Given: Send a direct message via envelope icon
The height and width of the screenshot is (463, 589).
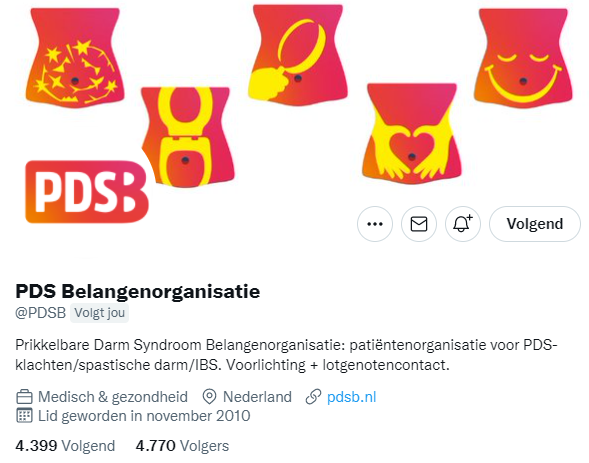Looking at the screenshot, I should (419, 224).
